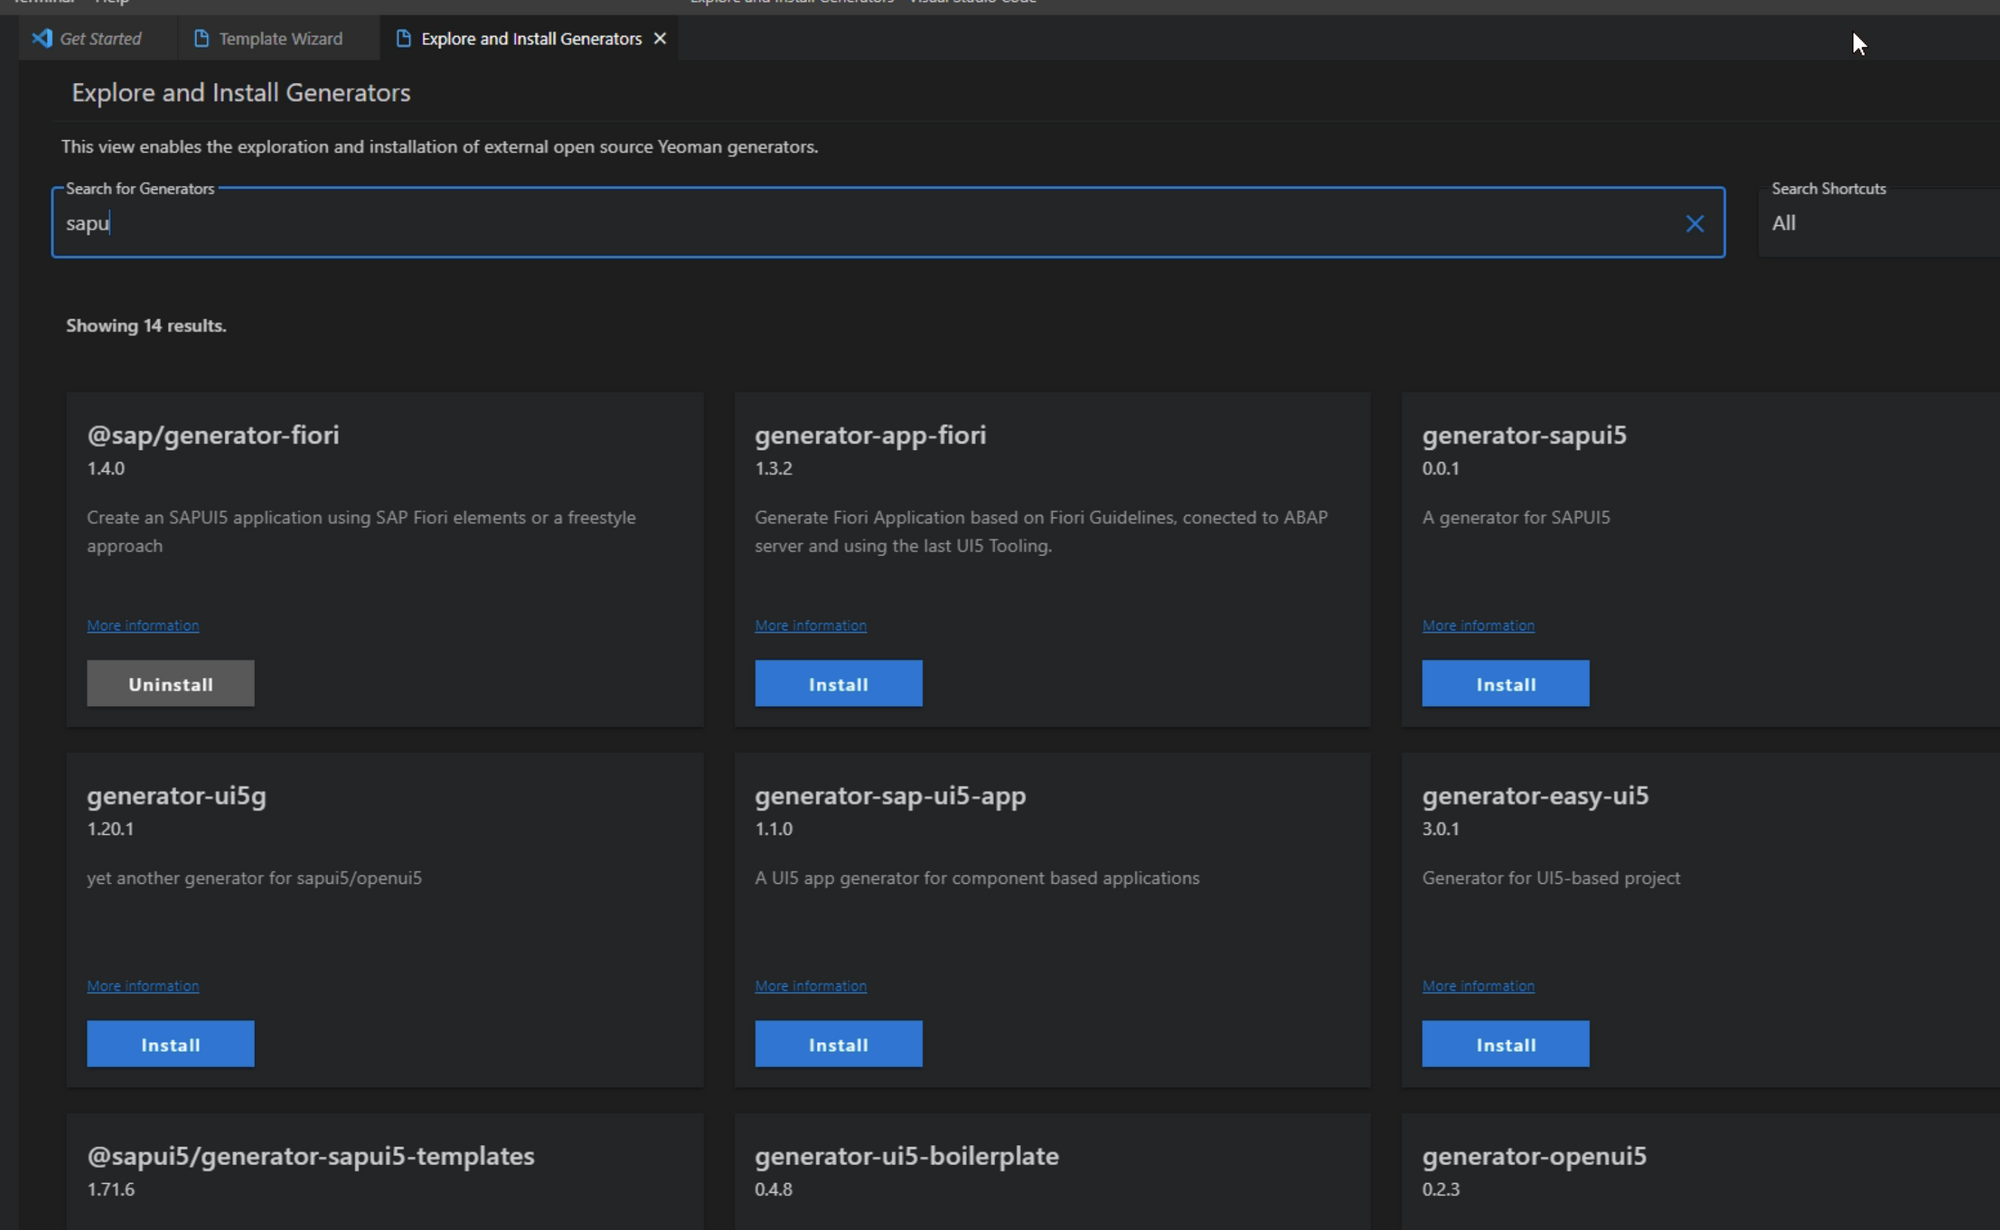Click the Search Shortcuts label
Image resolution: width=2000 pixels, height=1230 pixels.
[x=1829, y=189]
